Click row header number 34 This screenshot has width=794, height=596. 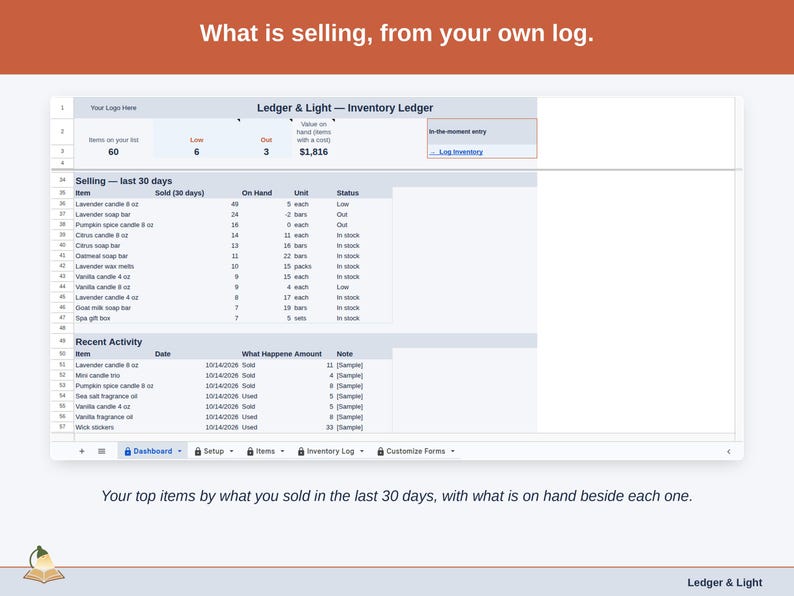pos(62,180)
